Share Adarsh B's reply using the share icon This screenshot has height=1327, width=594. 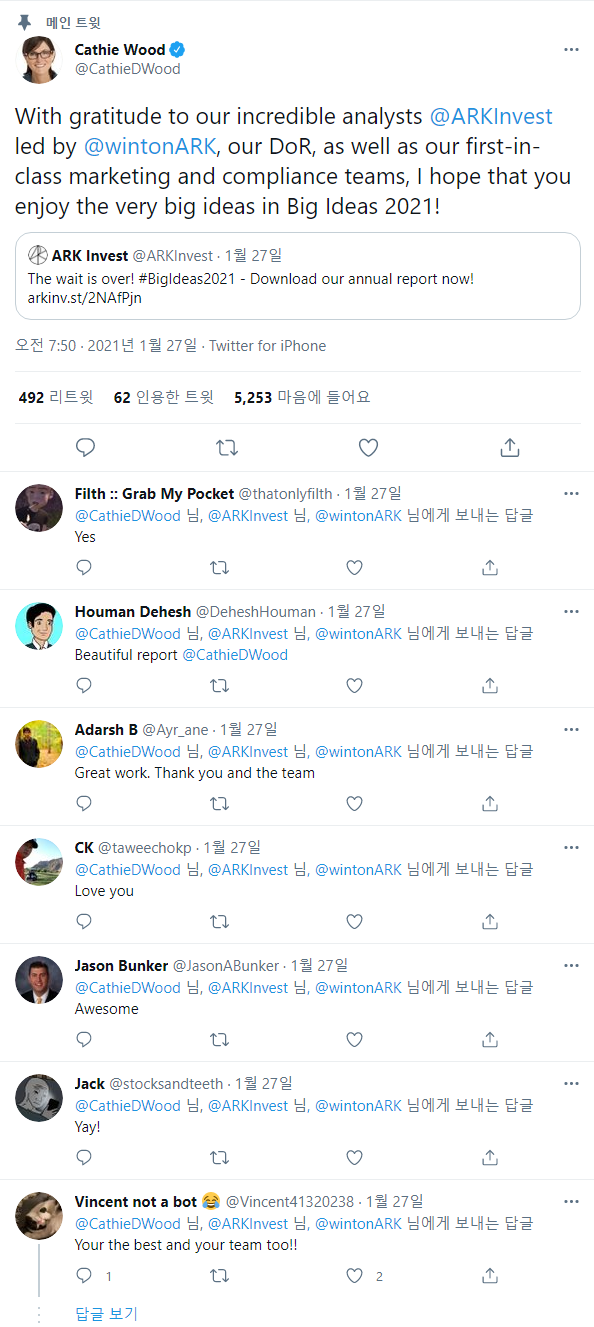click(489, 803)
